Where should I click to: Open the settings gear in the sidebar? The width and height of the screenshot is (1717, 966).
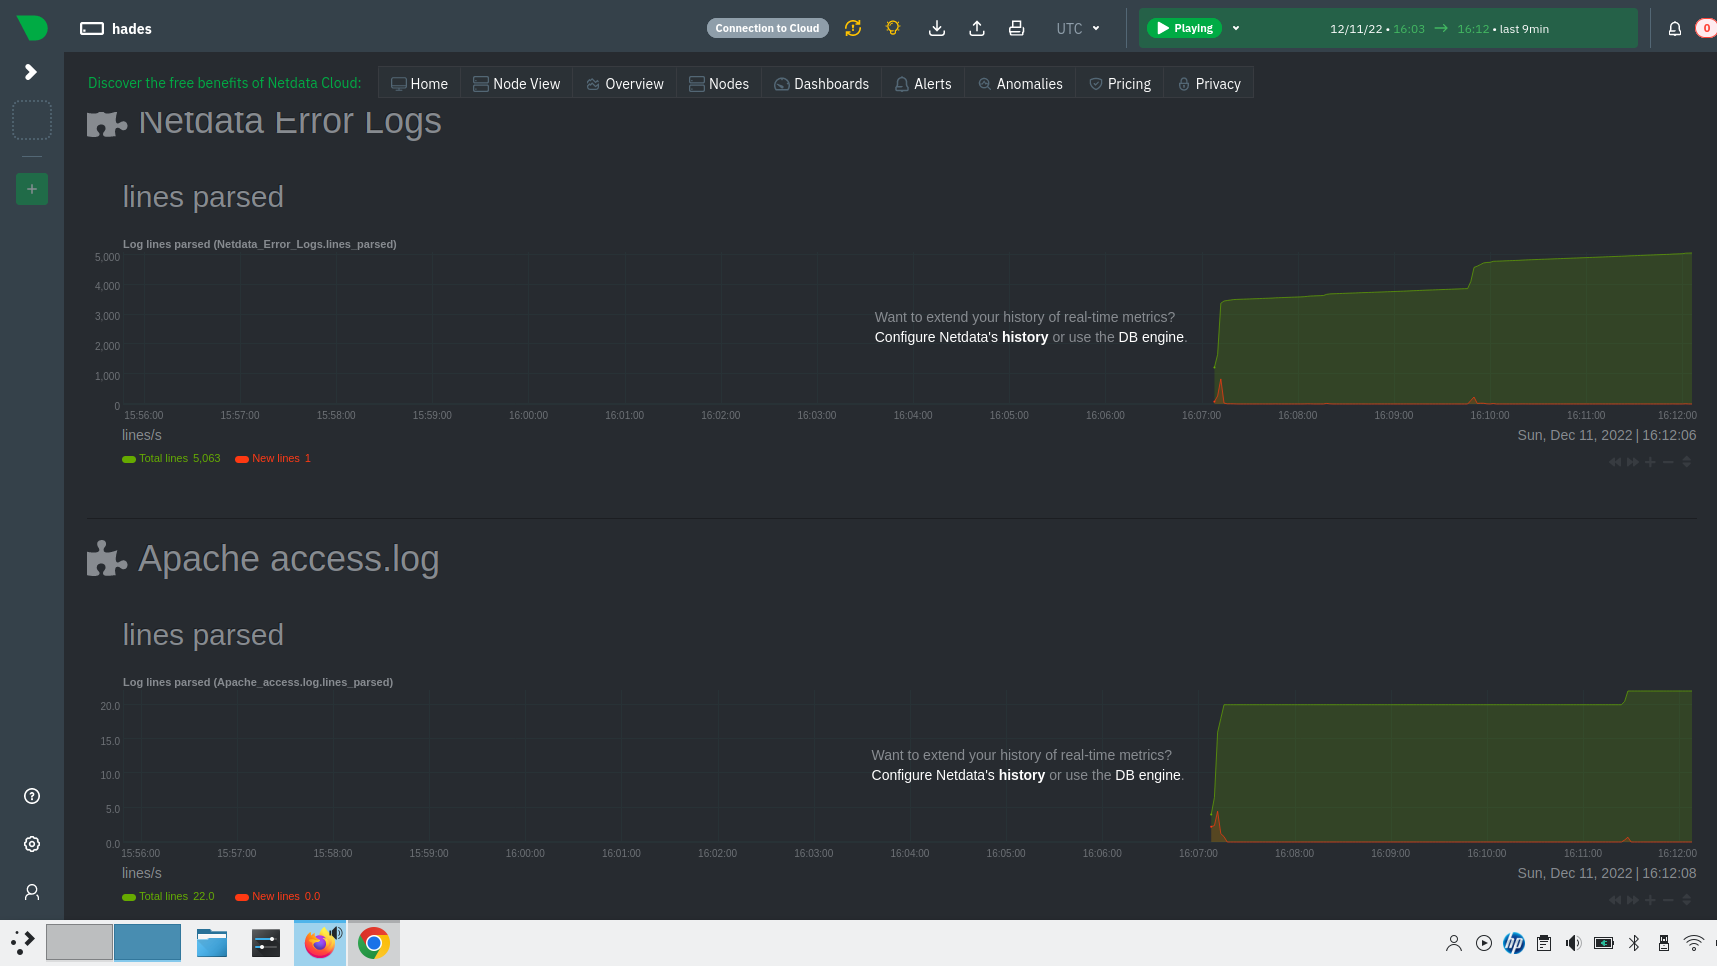coord(32,844)
